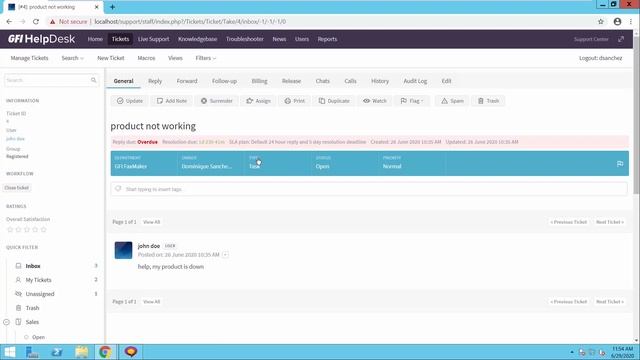Viewport: 640px width, 360px height.
Task: Click the upper View All link
Action: (151, 222)
